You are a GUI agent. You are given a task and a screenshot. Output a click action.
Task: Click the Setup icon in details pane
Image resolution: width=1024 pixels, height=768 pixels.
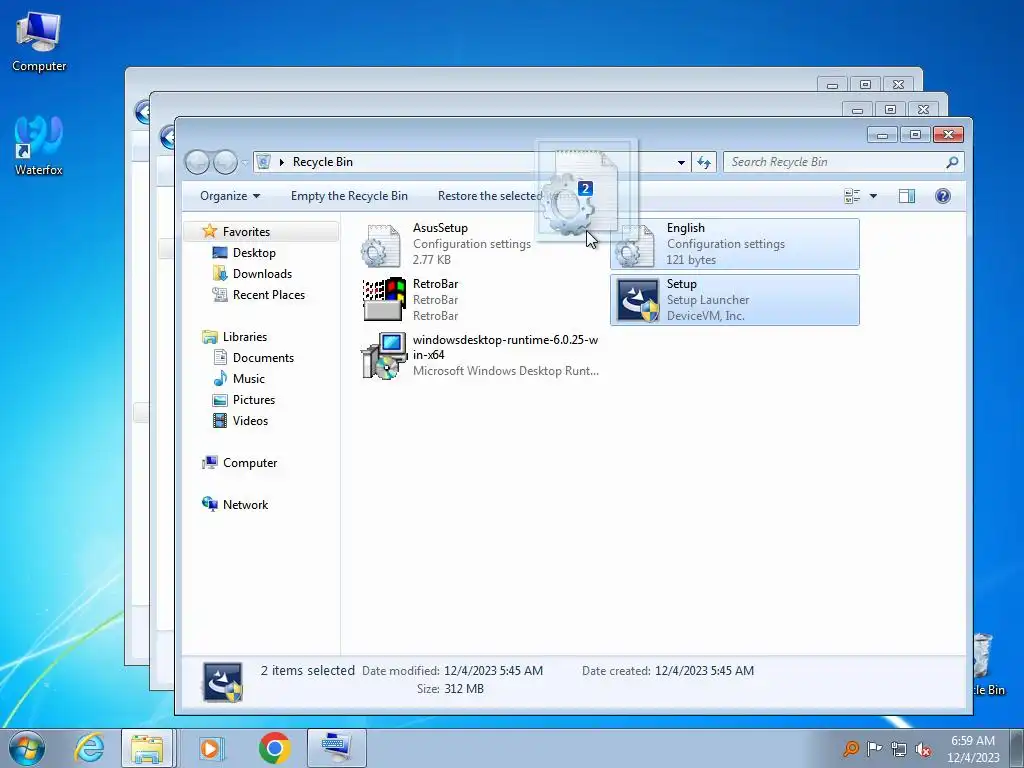222,682
